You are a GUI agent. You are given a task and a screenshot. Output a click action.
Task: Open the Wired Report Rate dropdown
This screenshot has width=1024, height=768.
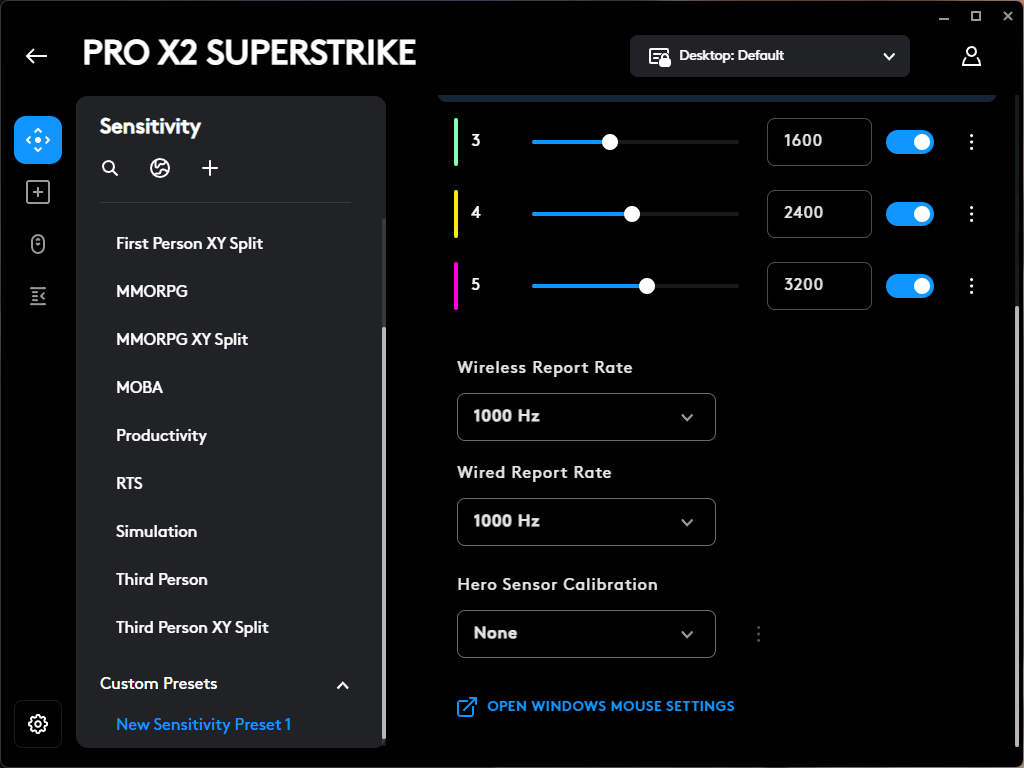coord(586,522)
